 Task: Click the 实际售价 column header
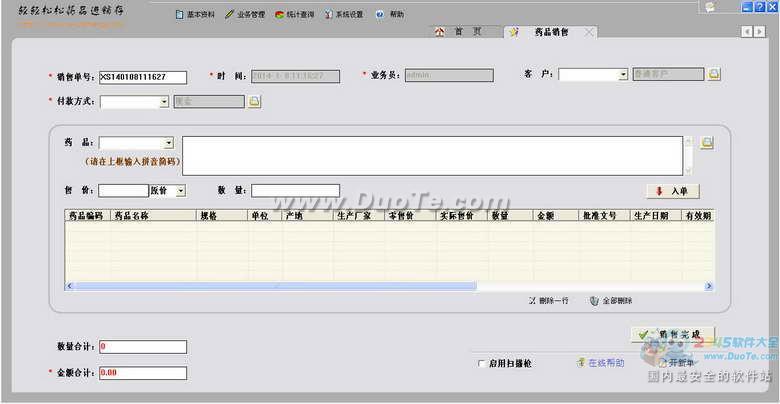click(461, 215)
